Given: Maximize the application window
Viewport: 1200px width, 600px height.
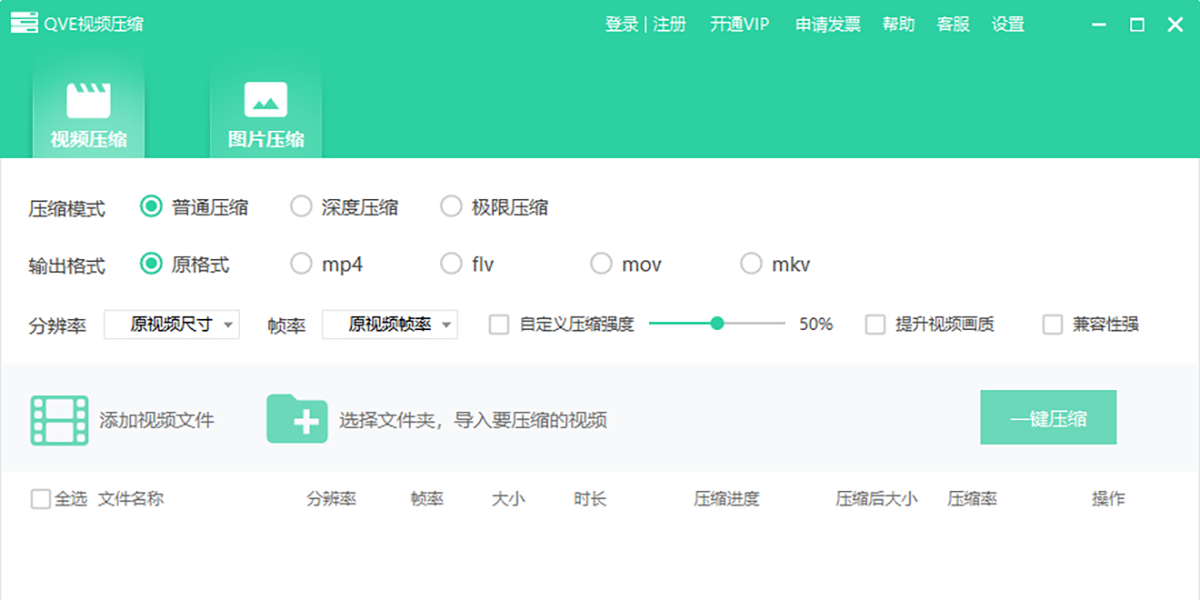Looking at the screenshot, I should click(1137, 25).
